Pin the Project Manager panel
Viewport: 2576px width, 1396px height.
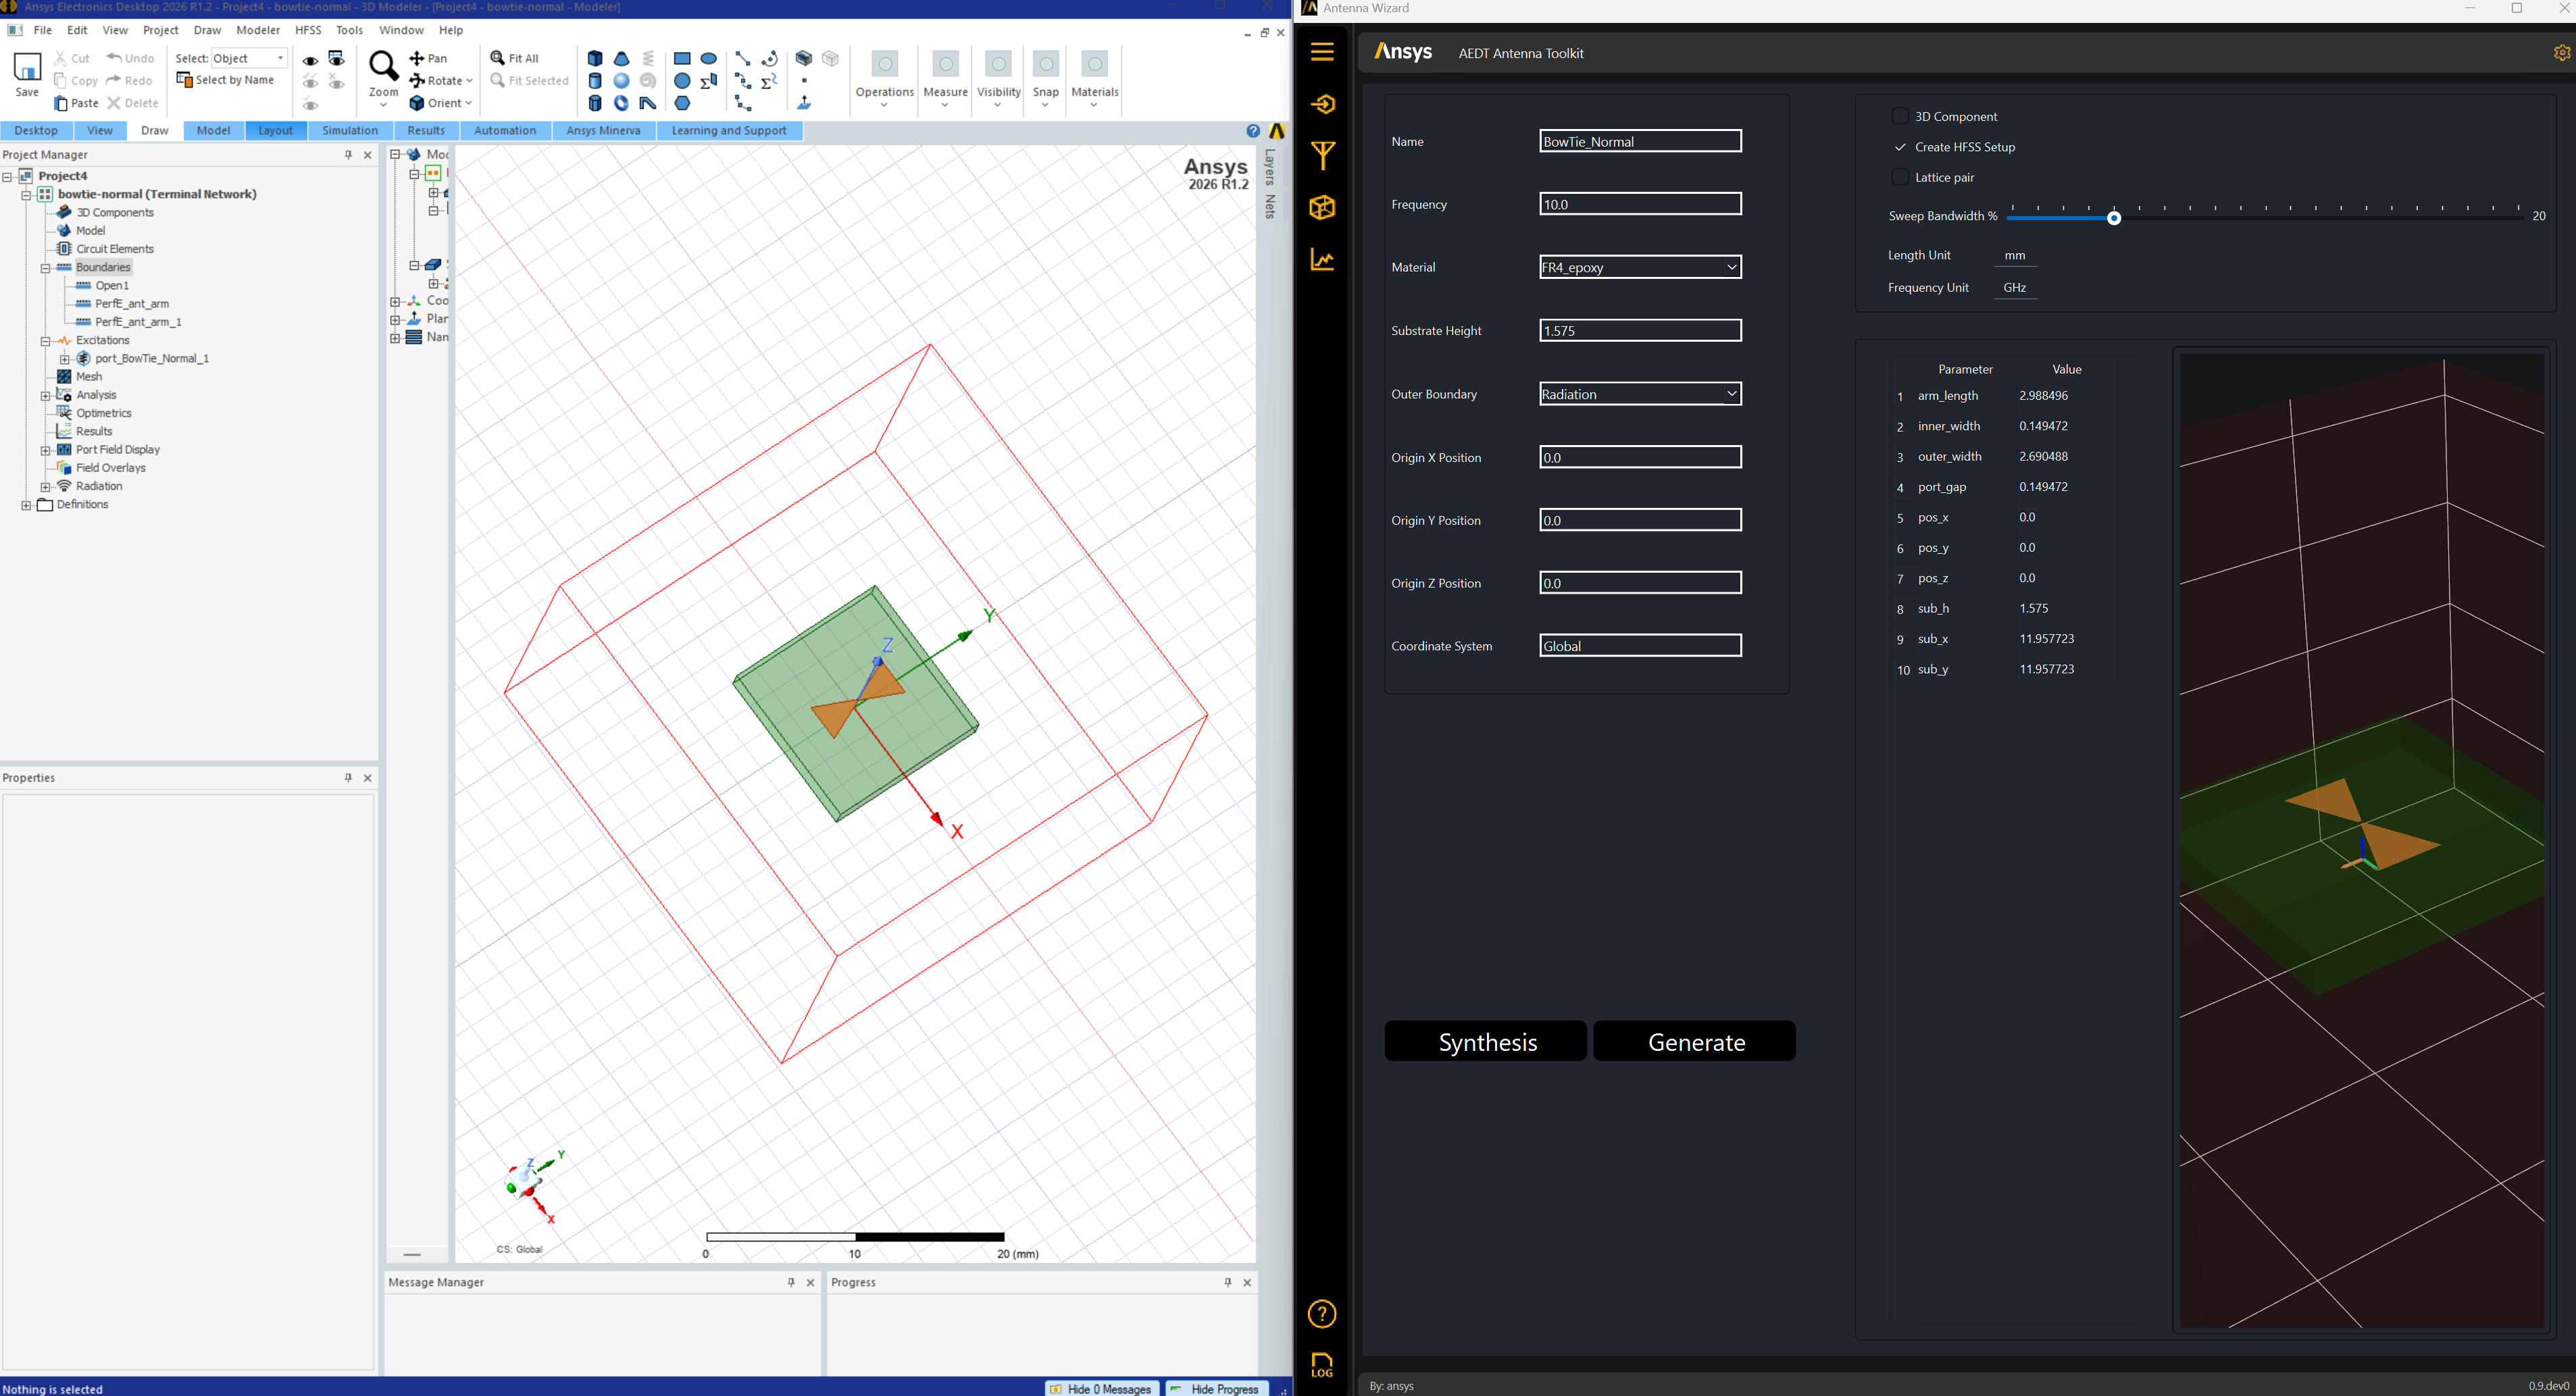tap(348, 155)
